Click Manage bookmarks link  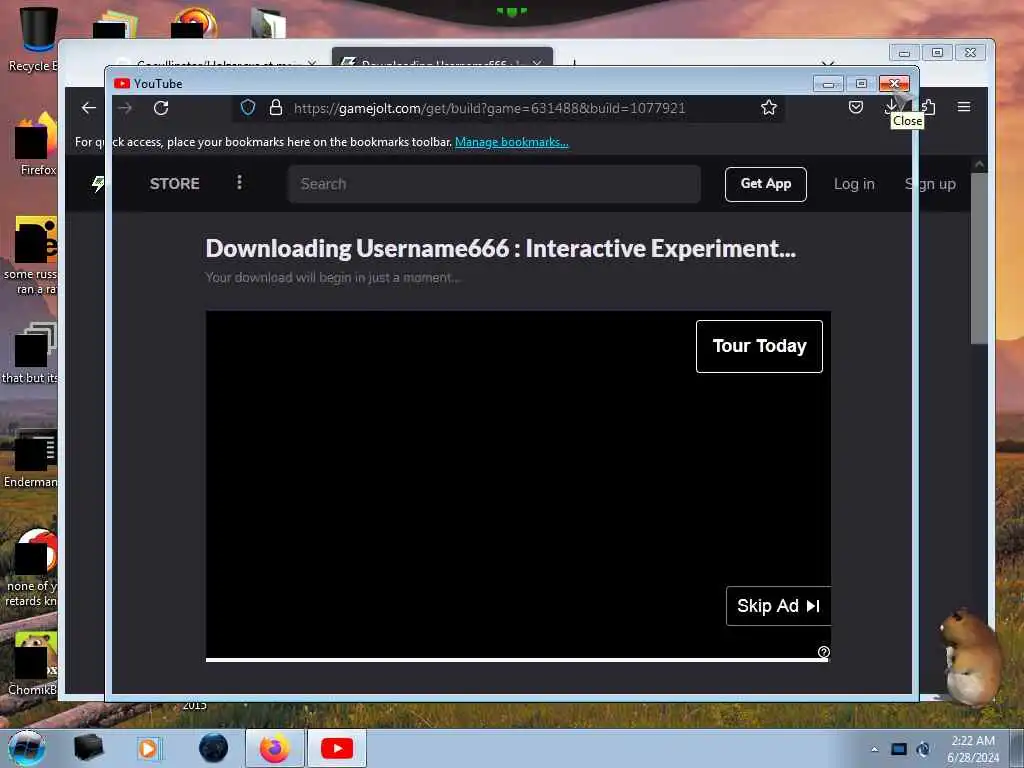coord(511,142)
